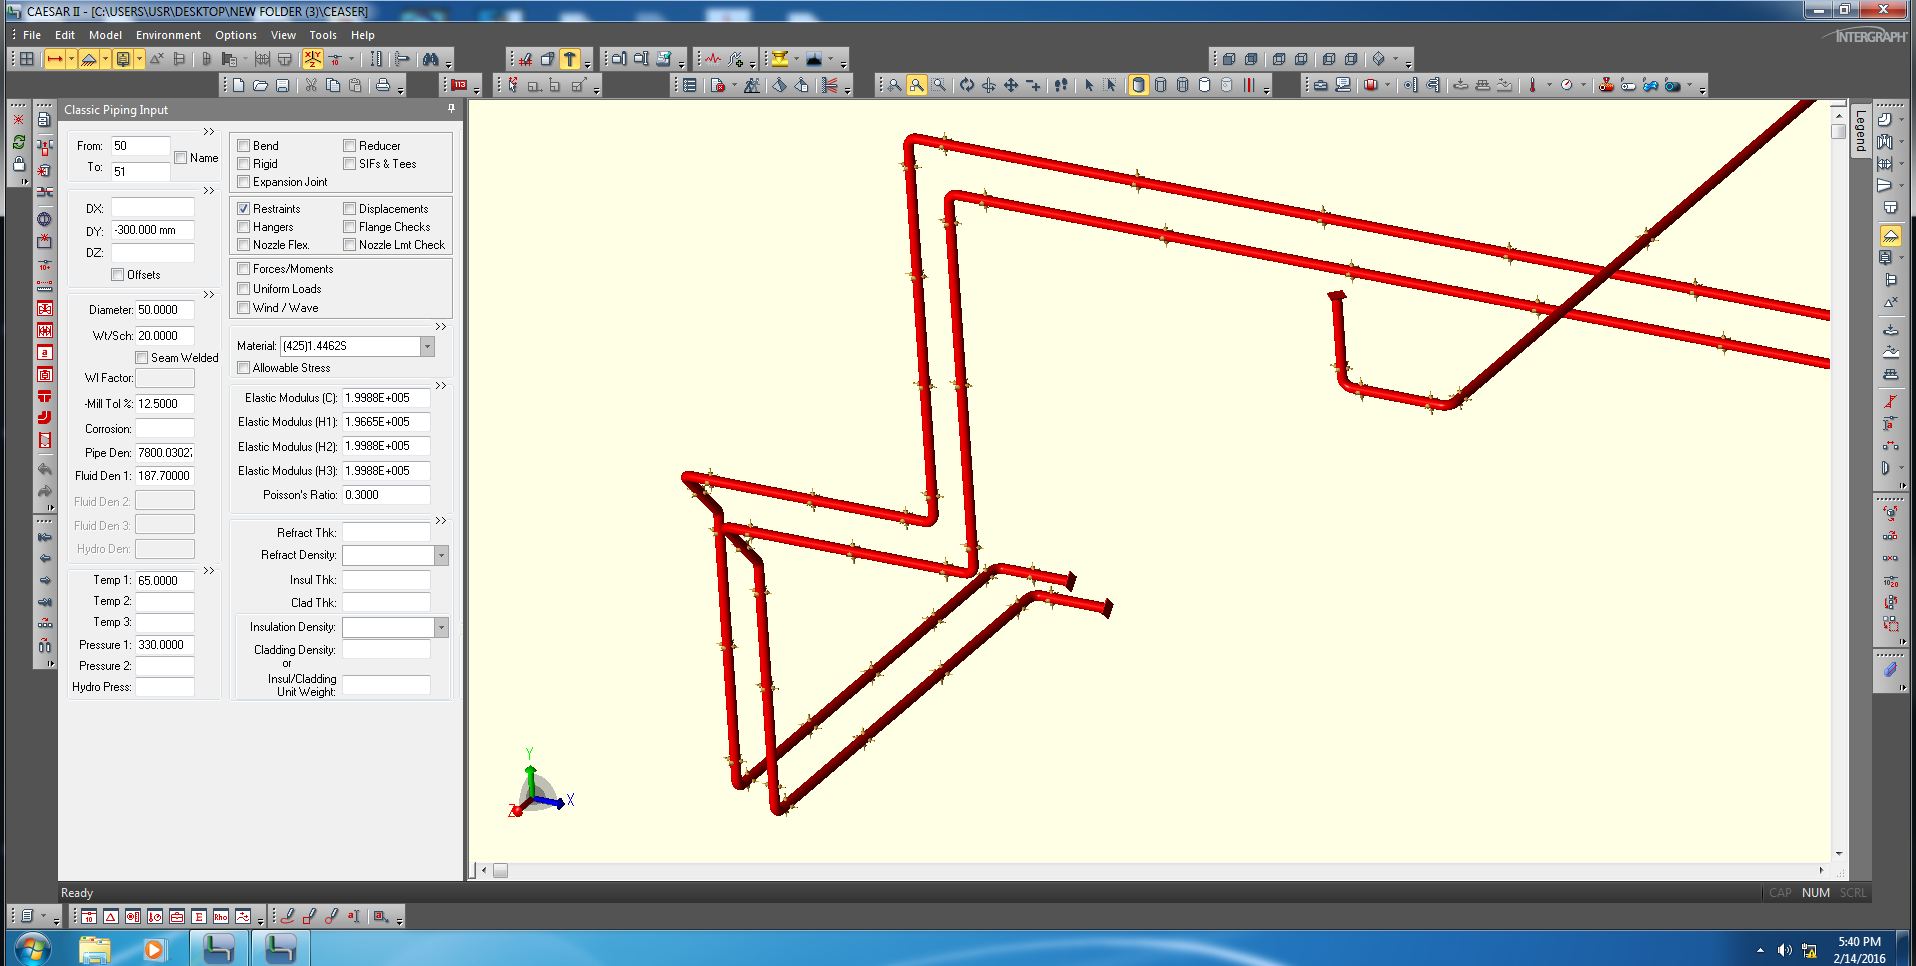This screenshot has width=1916, height=966.
Task: Click the isometric view cube icon
Action: click(1378, 59)
